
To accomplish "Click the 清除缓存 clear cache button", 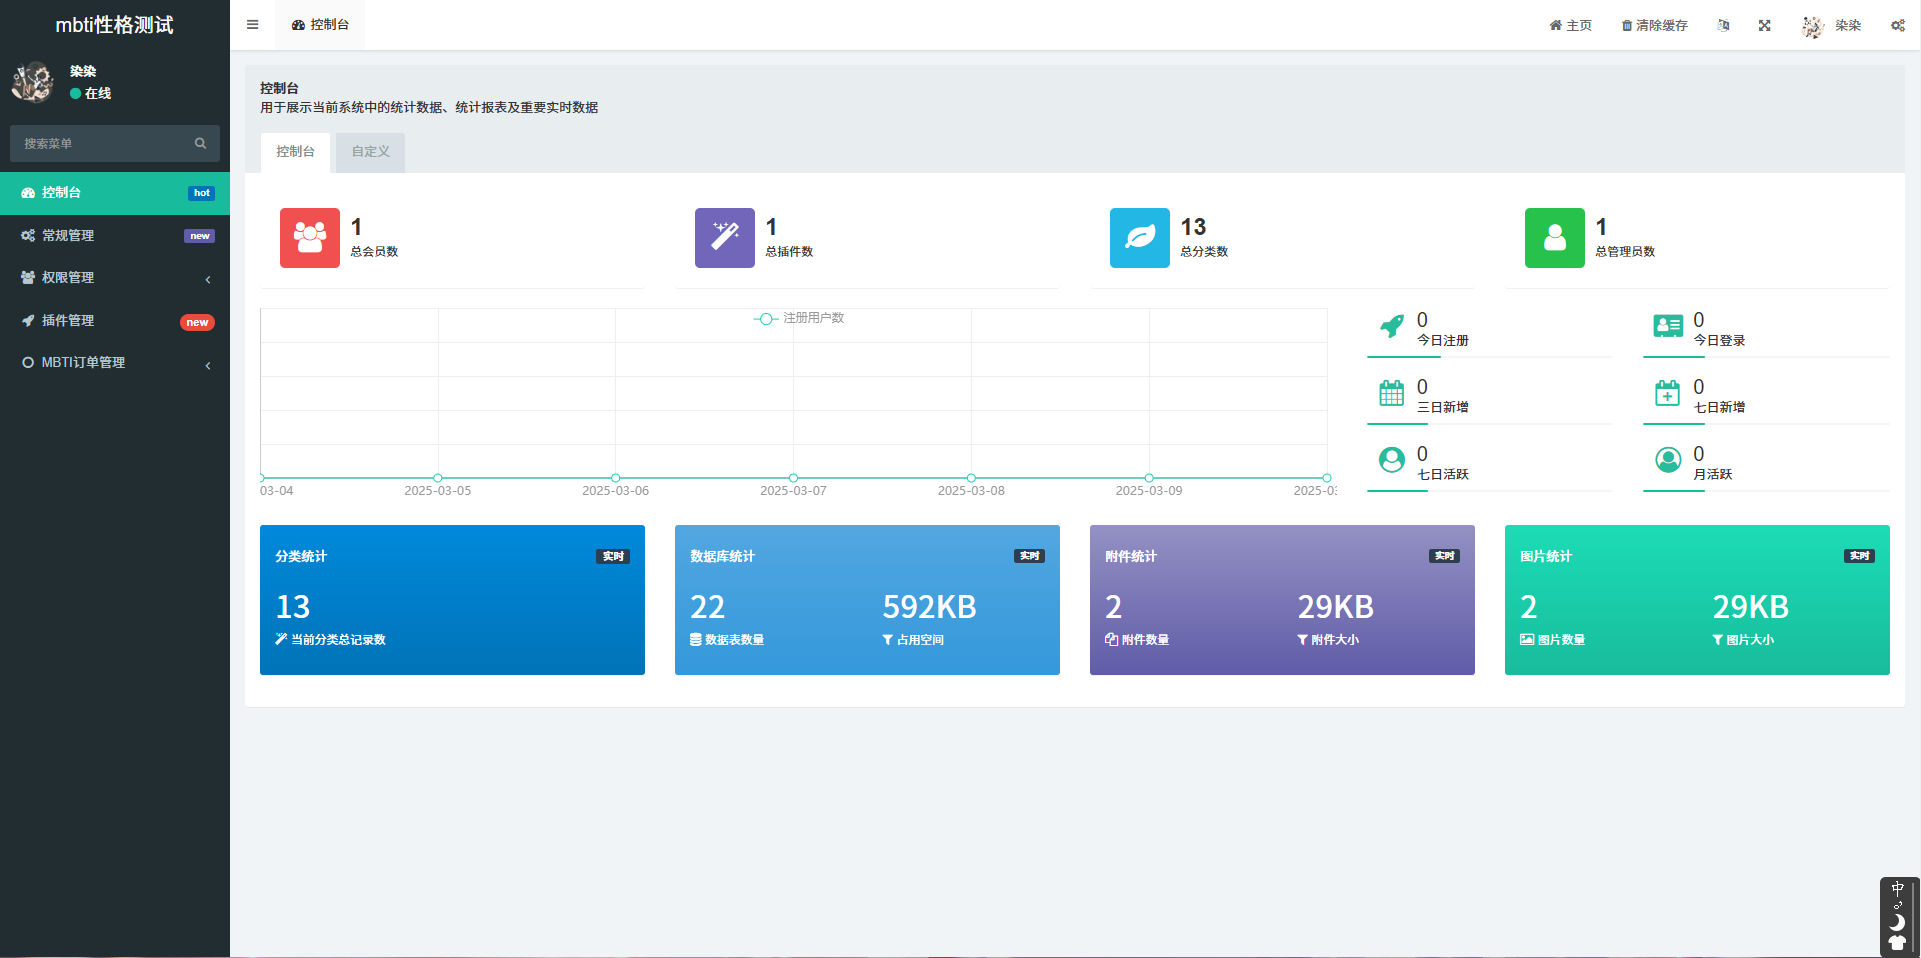I will (1654, 26).
